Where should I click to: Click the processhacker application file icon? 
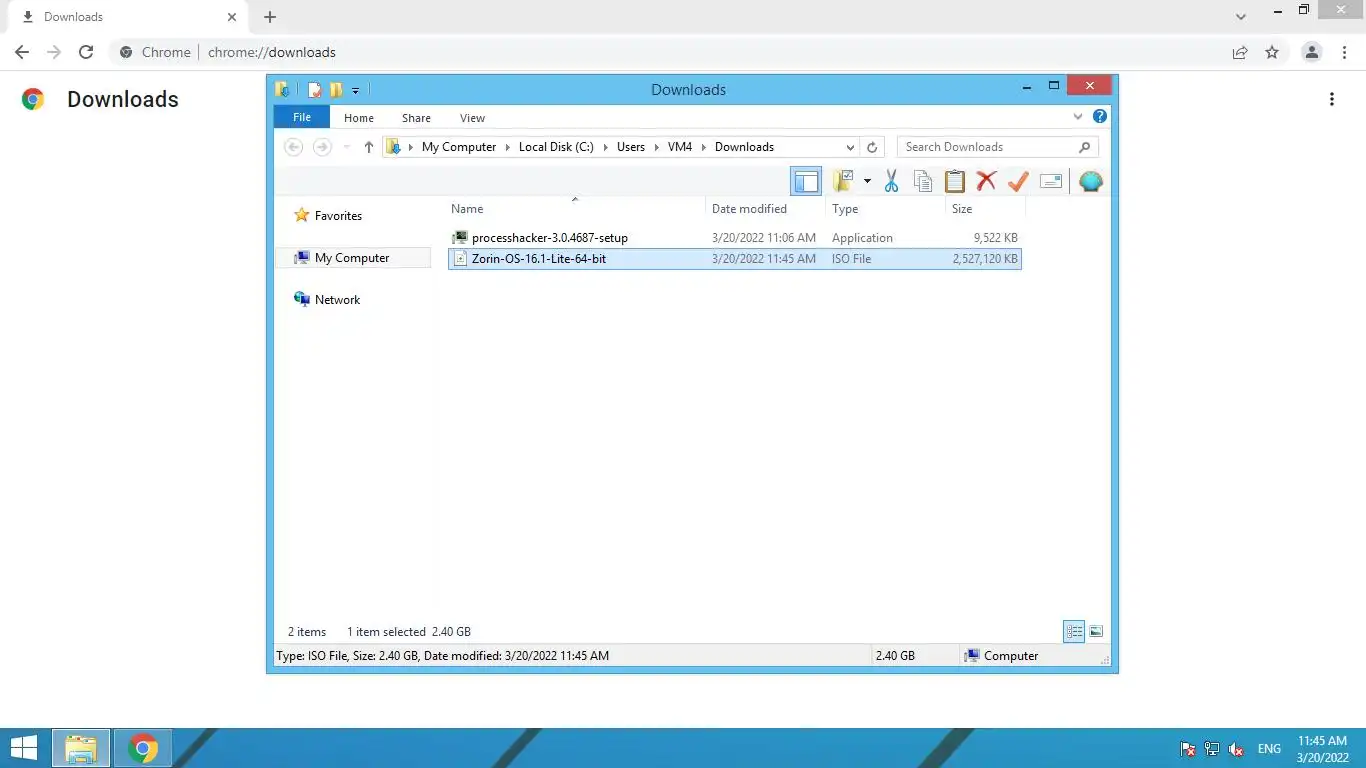point(460,238)
